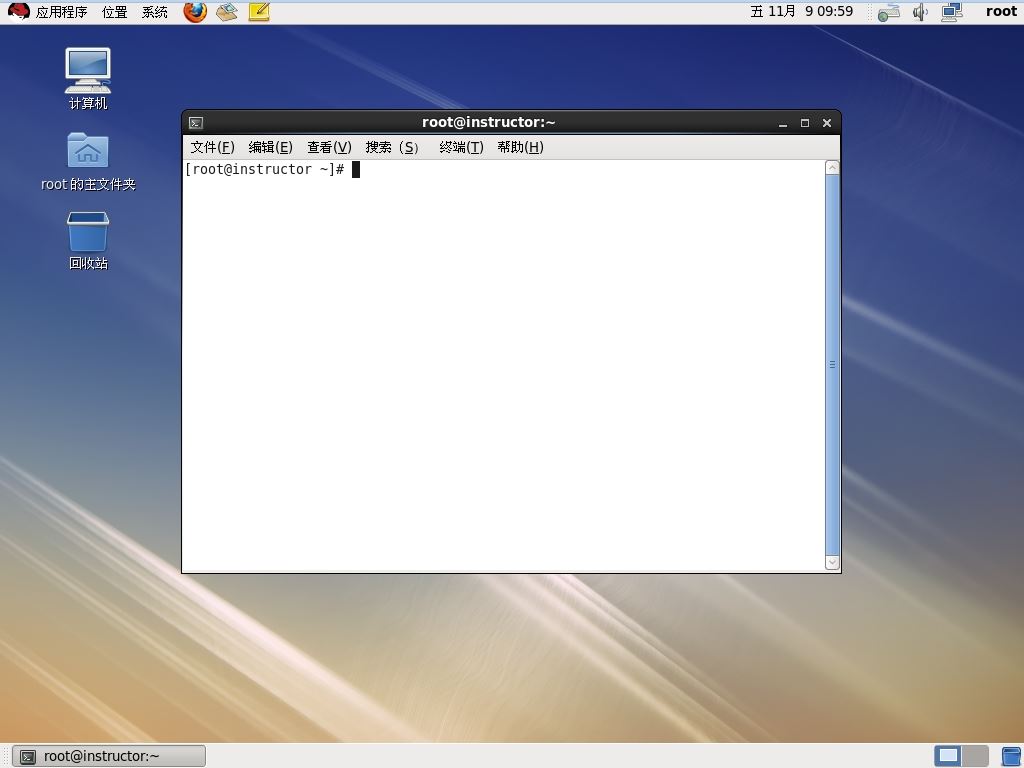Maximize the terminal window
This screenshot has height=768, width=1024.
[x=805, y=123]
